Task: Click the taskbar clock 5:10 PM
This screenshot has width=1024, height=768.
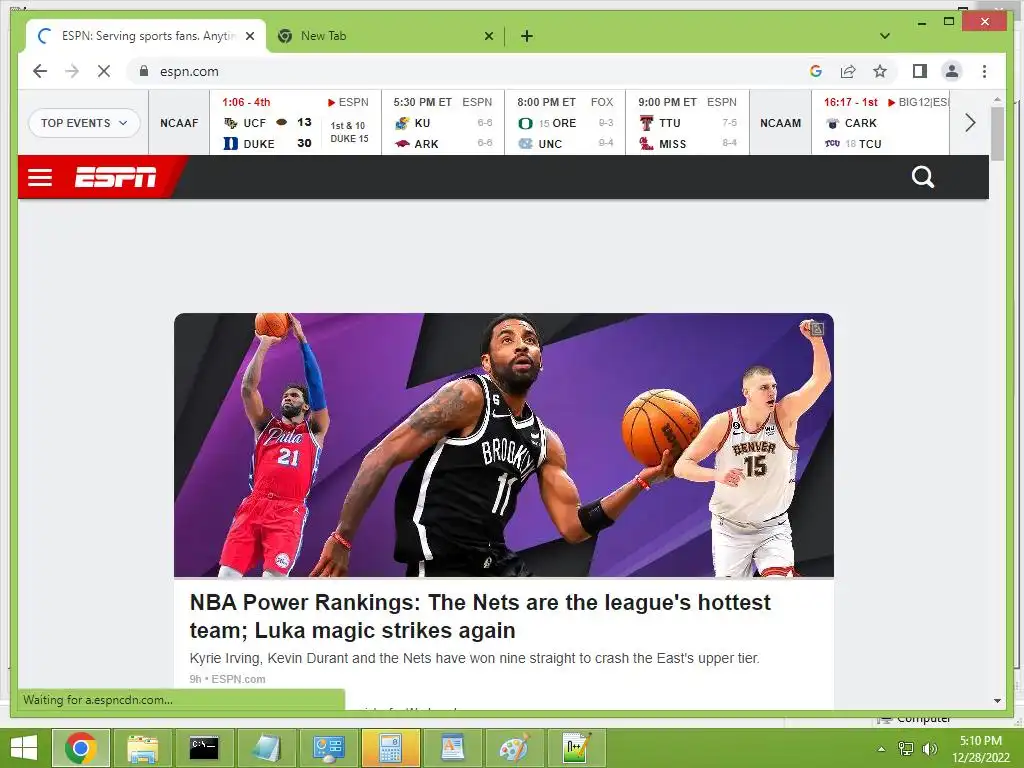Action: (980, 749)
